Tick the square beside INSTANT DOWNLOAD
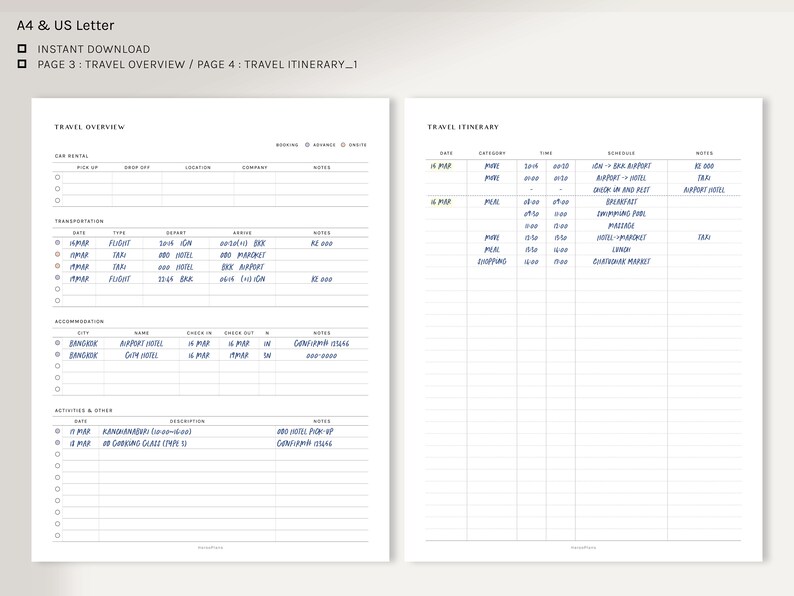This screenshot has width=794, height=596. coord(22,49)
